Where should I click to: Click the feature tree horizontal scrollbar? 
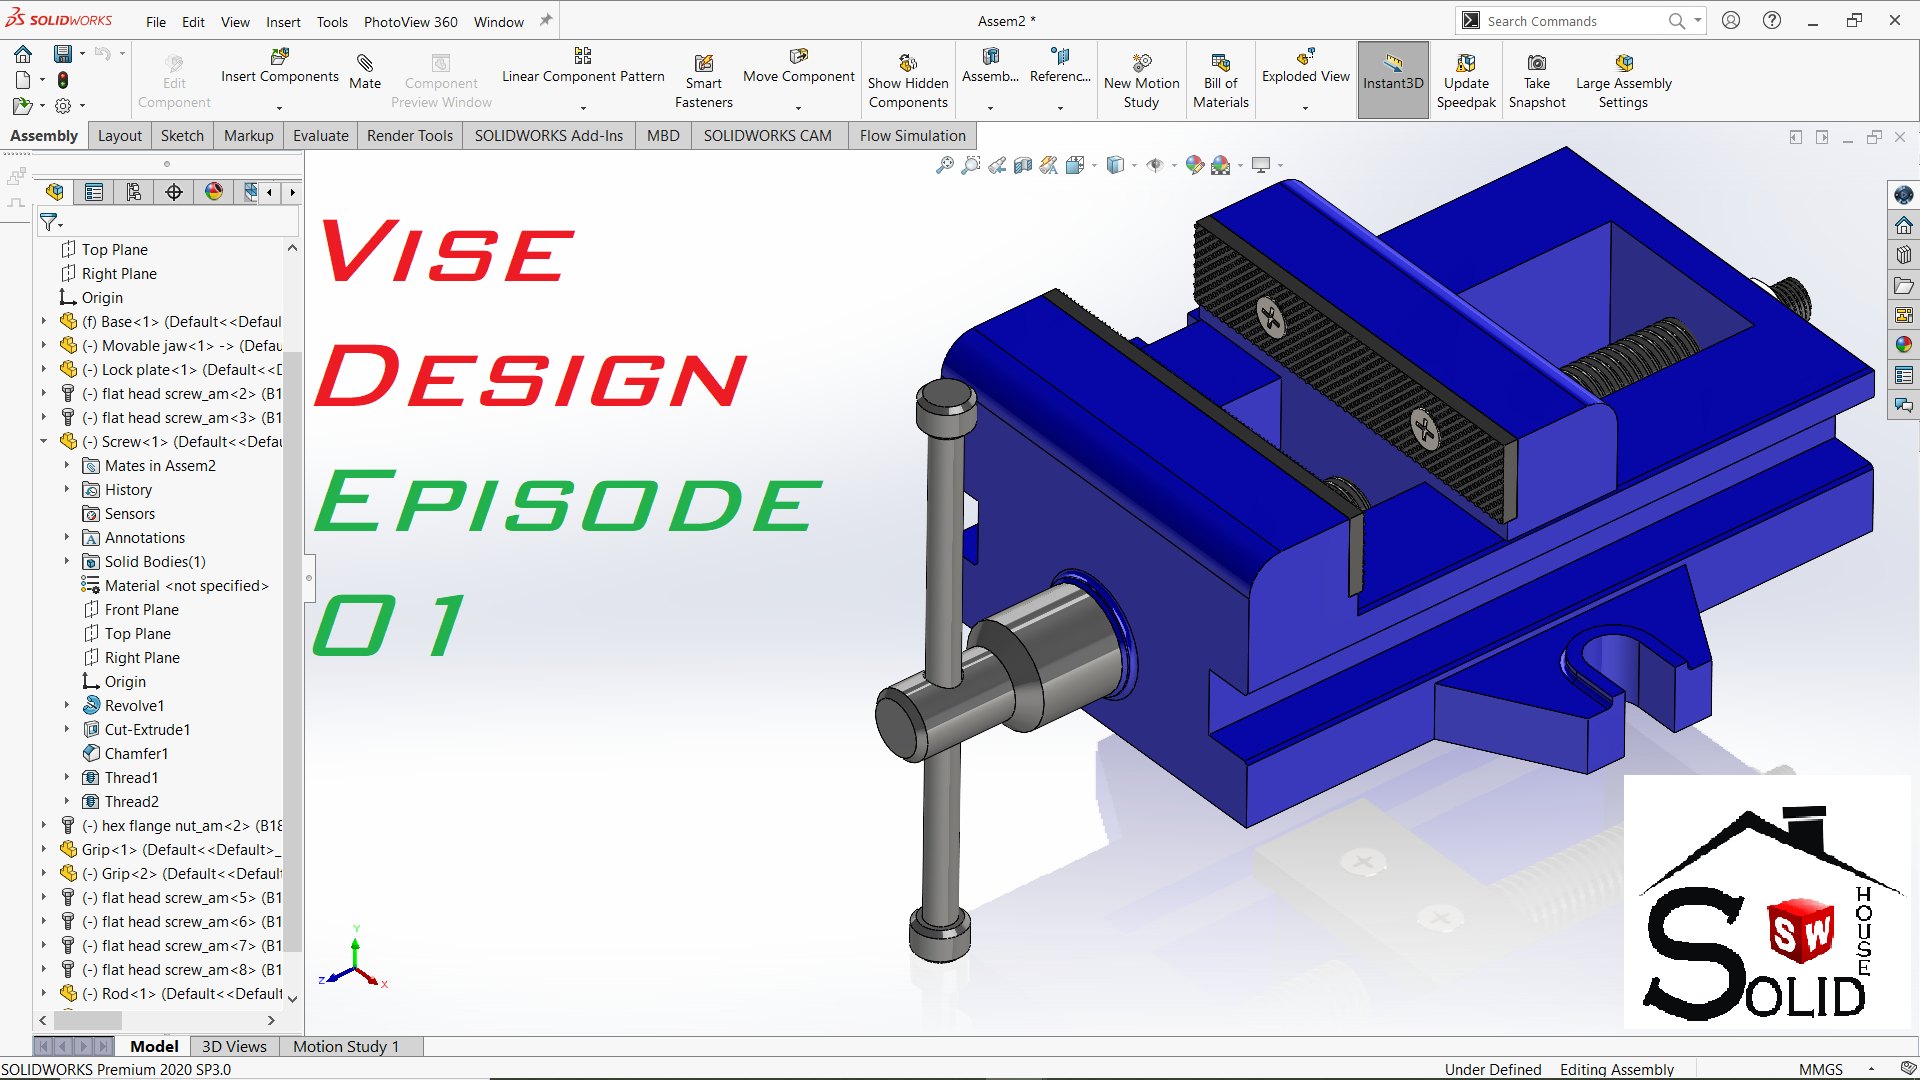click(x=88, y=1020)
